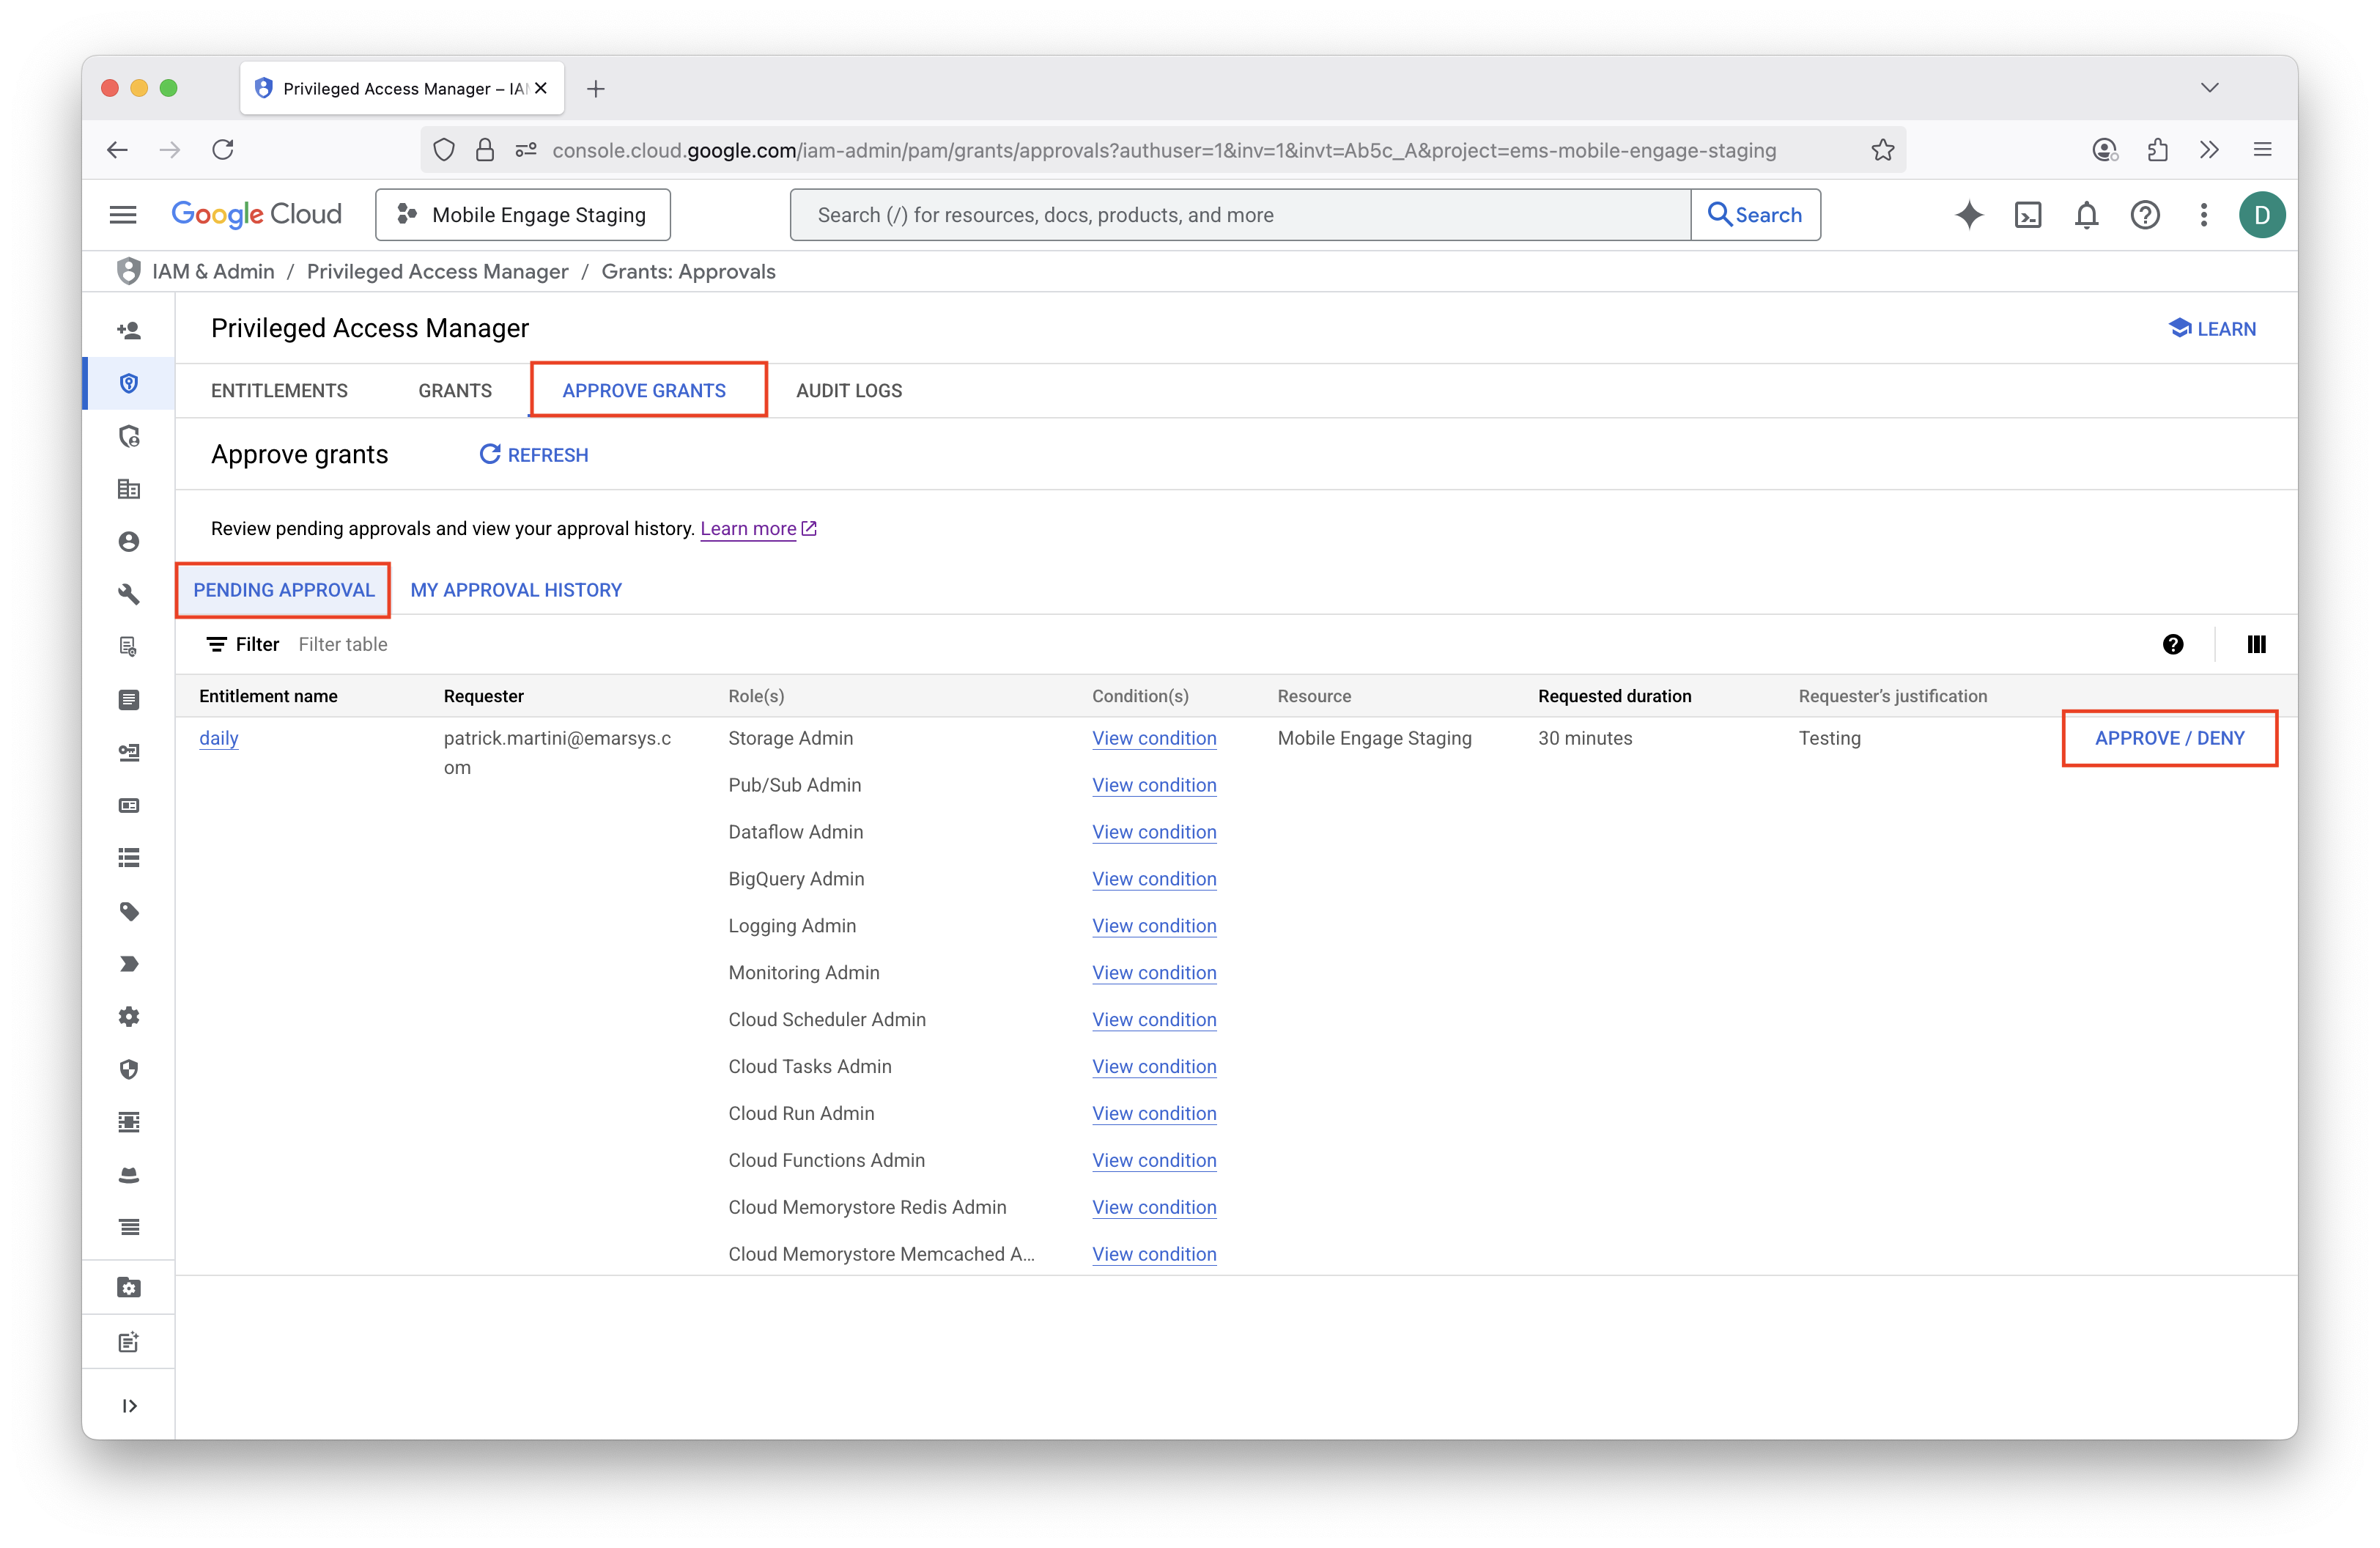The width and height of the screenshot is (2380, 1548).
Task: Expand the collapsed left sidebar
Action: pyautogui.click(x=129, y=1406)
